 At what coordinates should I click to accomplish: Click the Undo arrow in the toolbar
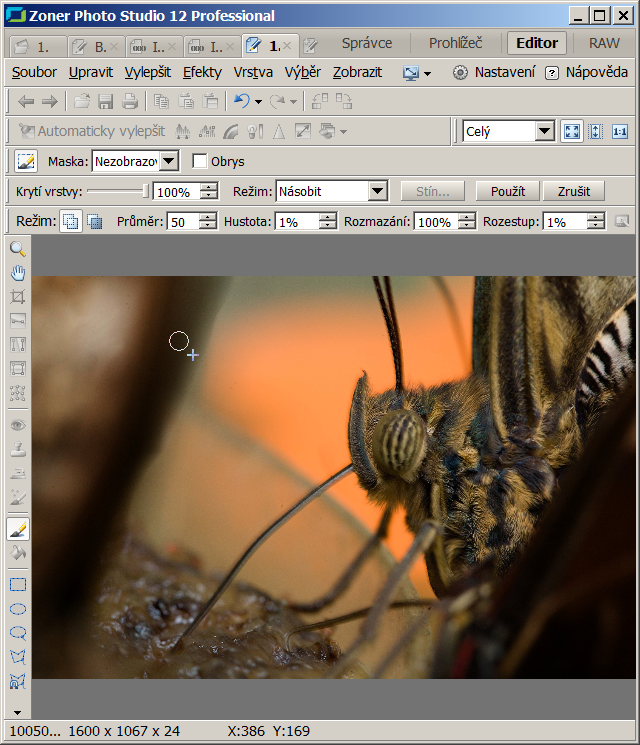(x=240, y=101)
